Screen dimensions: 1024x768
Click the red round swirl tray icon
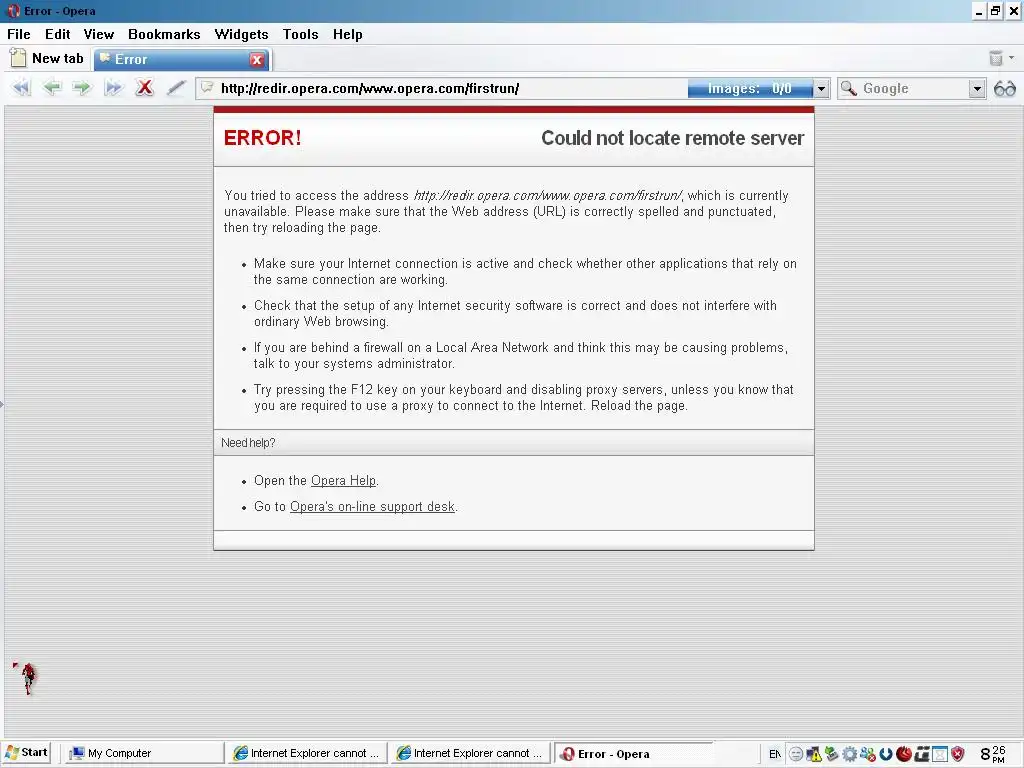click(x=904, y=754)
